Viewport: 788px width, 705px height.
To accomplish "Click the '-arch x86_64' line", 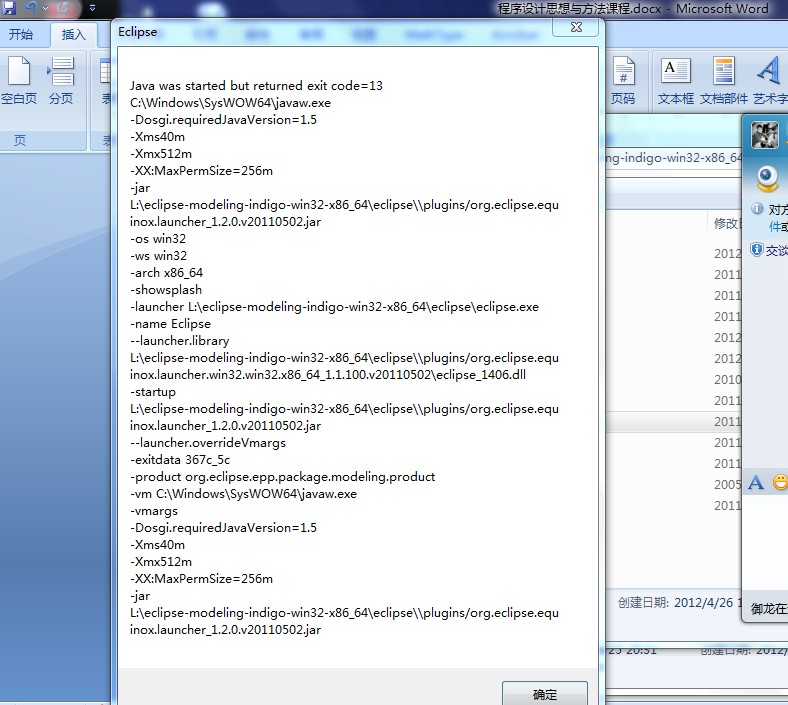I will (166, 272).
